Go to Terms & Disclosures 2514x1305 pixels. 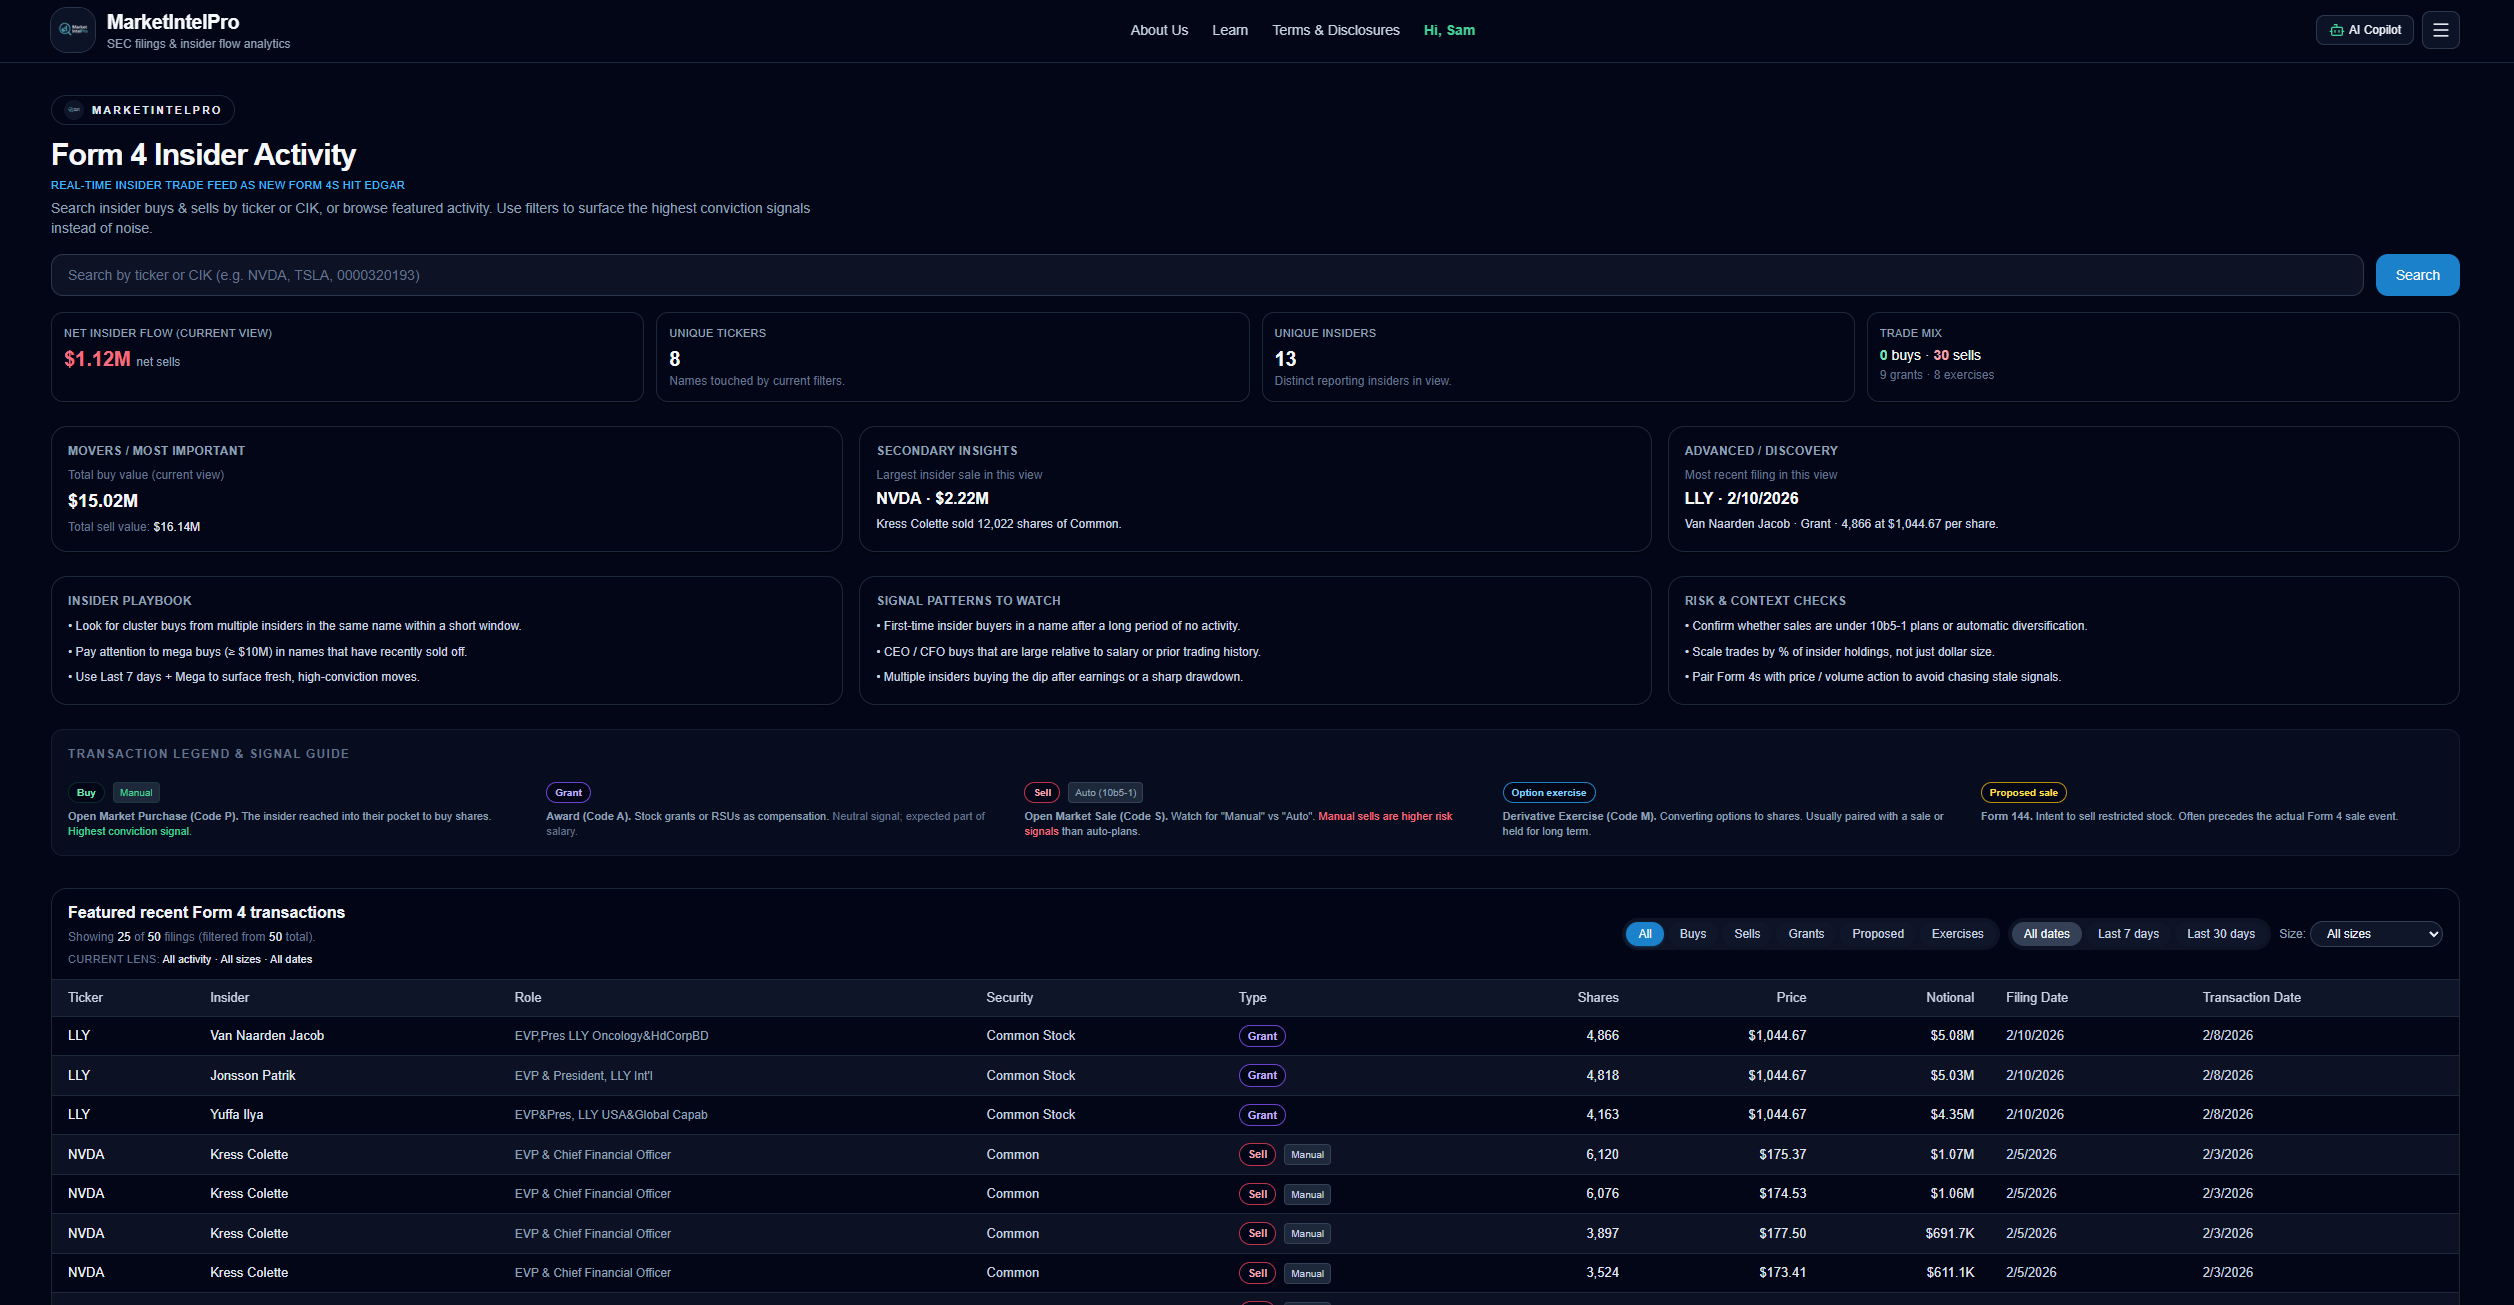click(x=1335, y=30)
